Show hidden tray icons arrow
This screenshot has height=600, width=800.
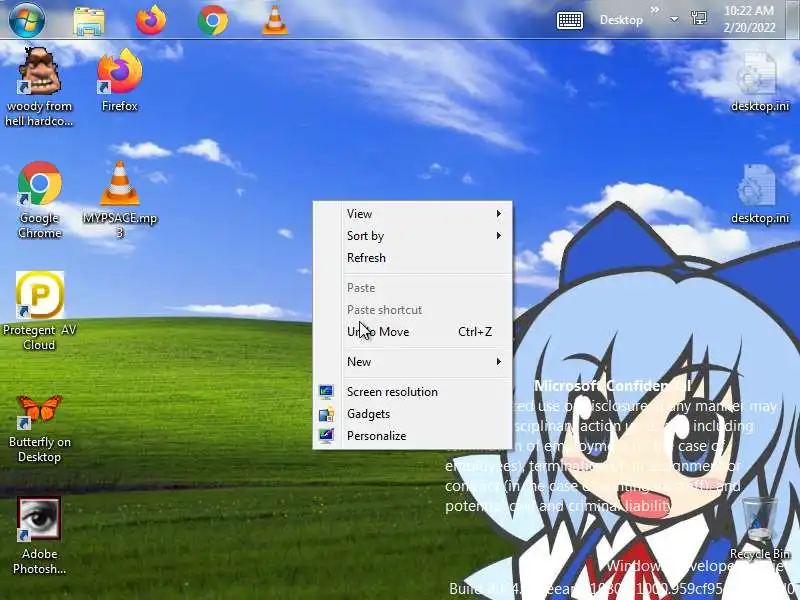click(674, 19)
